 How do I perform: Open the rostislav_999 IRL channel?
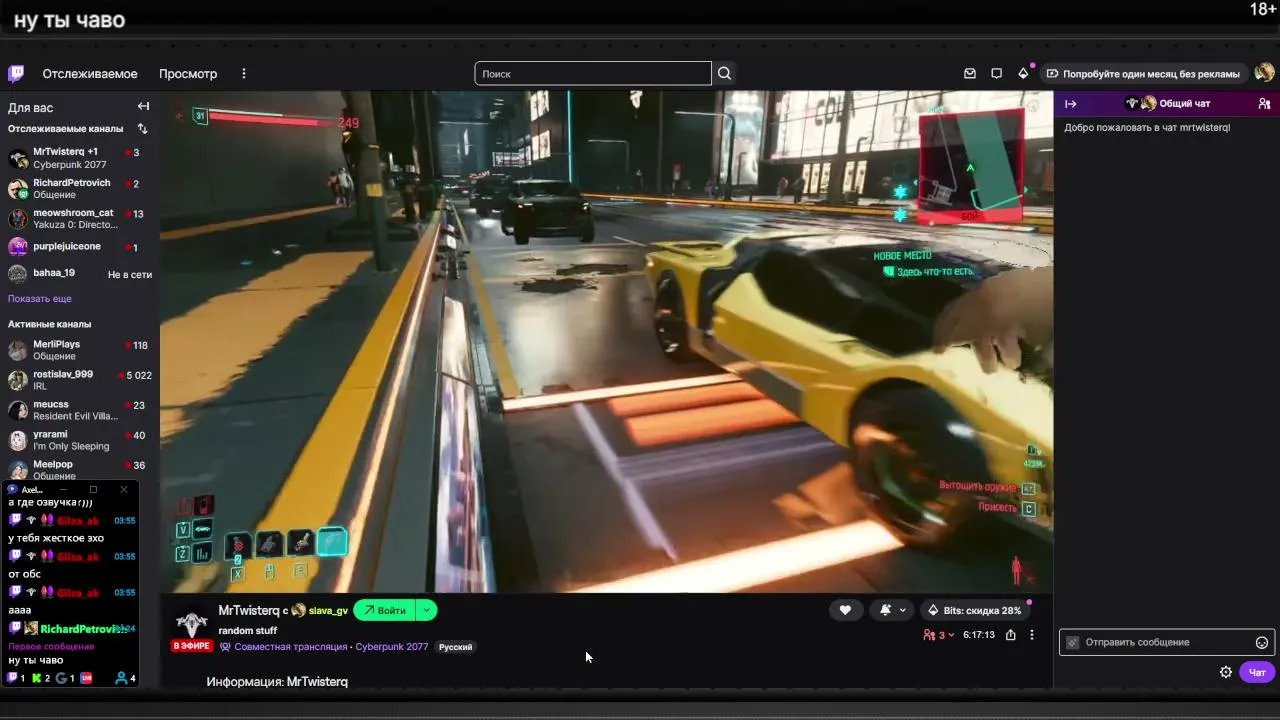(x=80, y=380)
